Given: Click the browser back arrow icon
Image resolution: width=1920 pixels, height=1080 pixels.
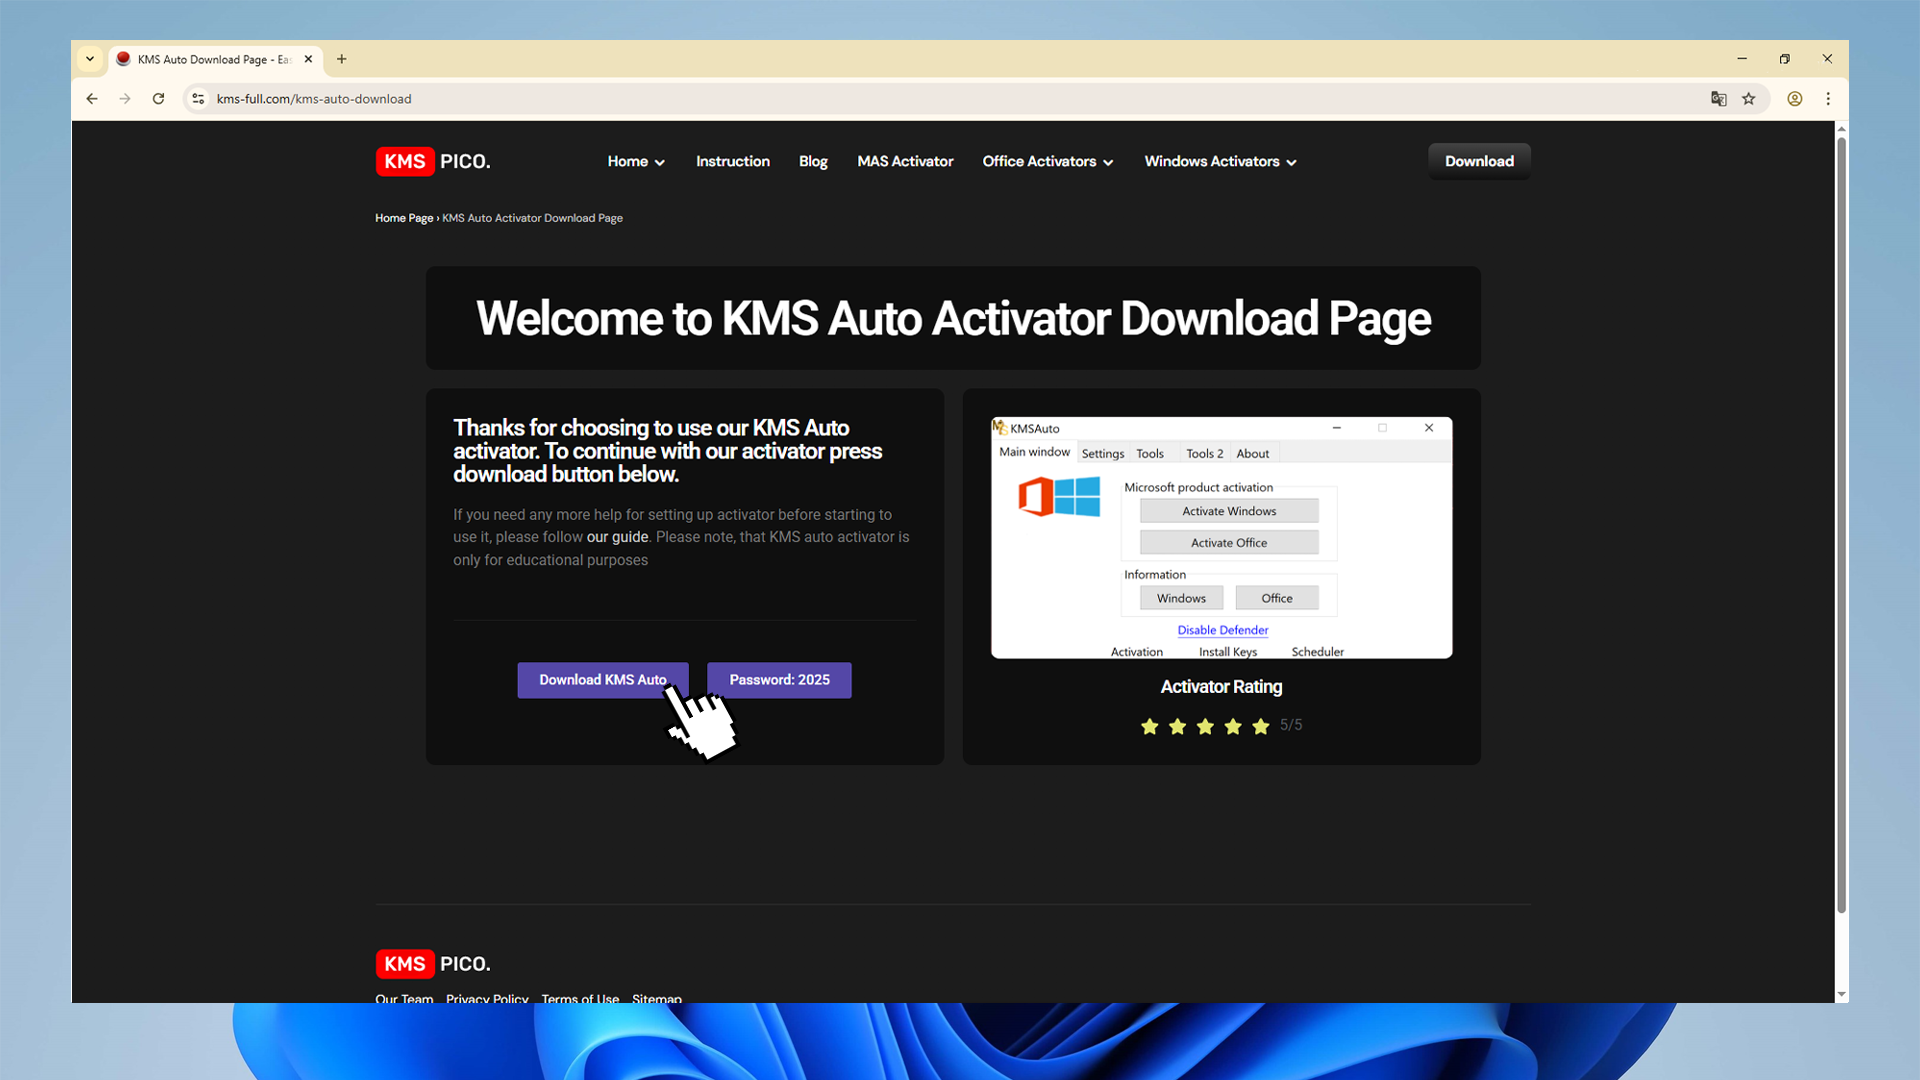Looking at the screenshot, I should (92, 99).
